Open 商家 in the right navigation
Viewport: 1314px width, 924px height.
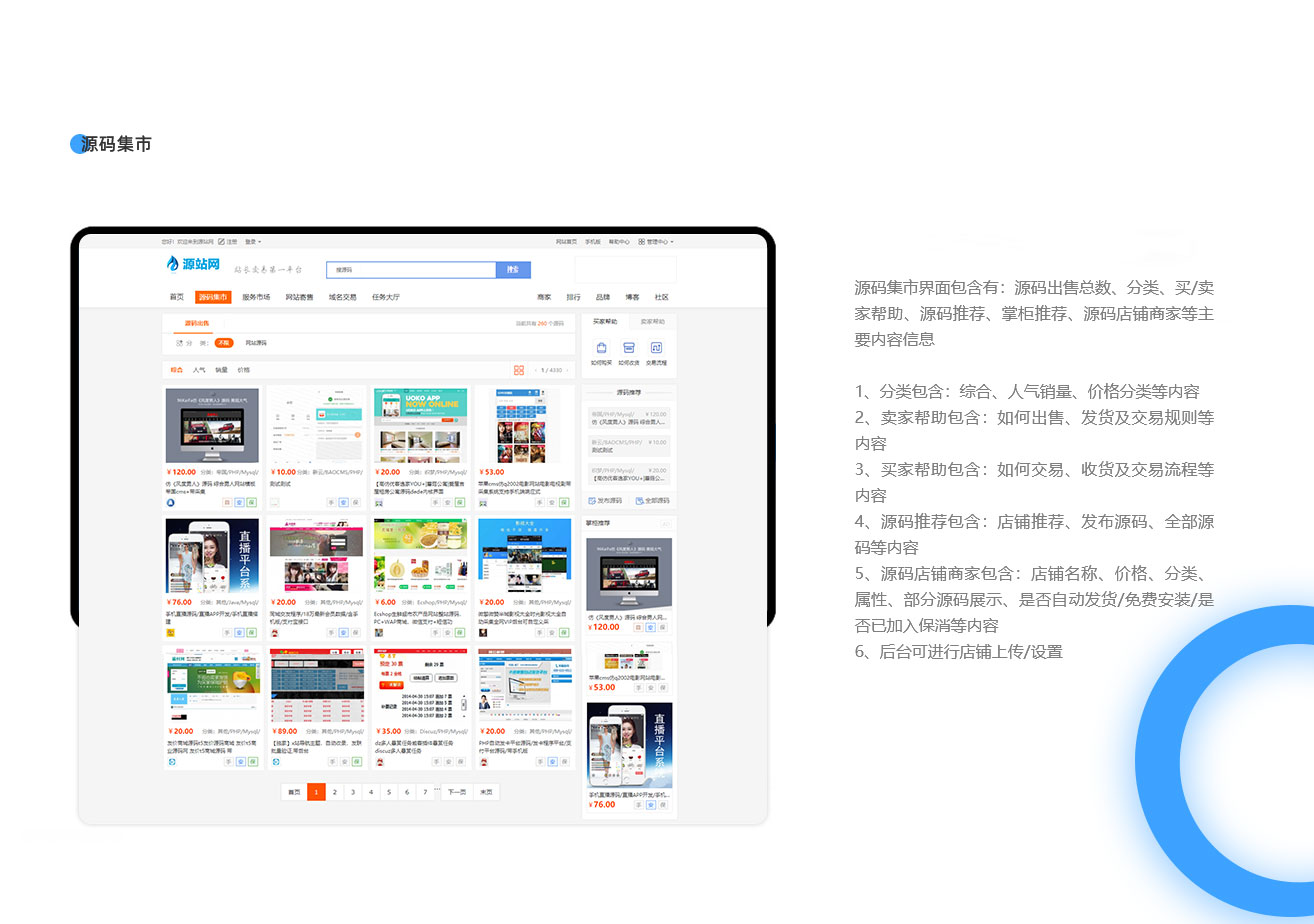[544, 297]
